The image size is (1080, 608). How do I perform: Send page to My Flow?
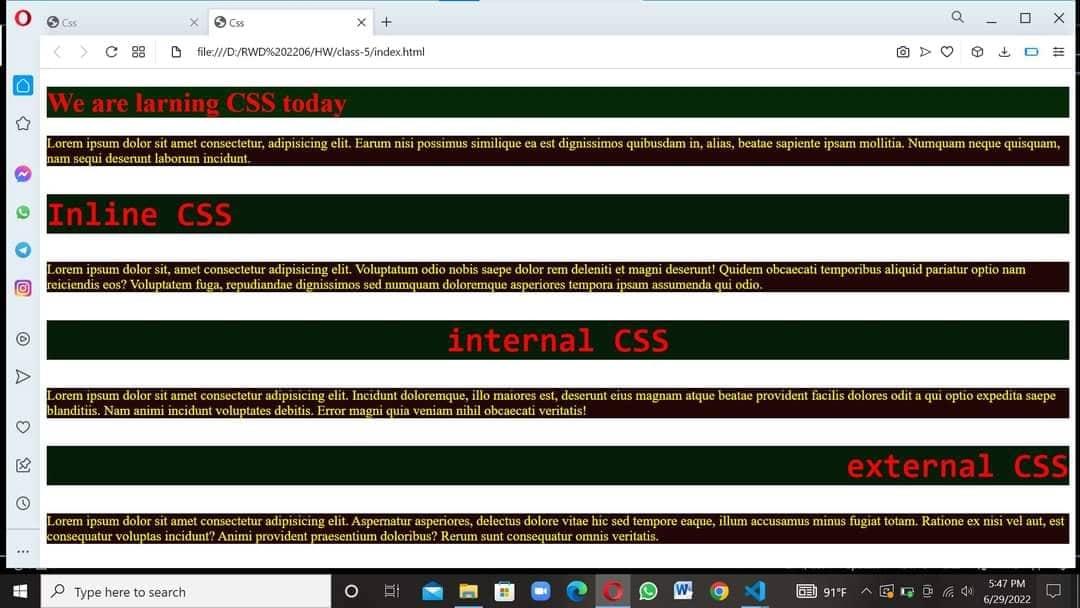[x=925, y=51]
